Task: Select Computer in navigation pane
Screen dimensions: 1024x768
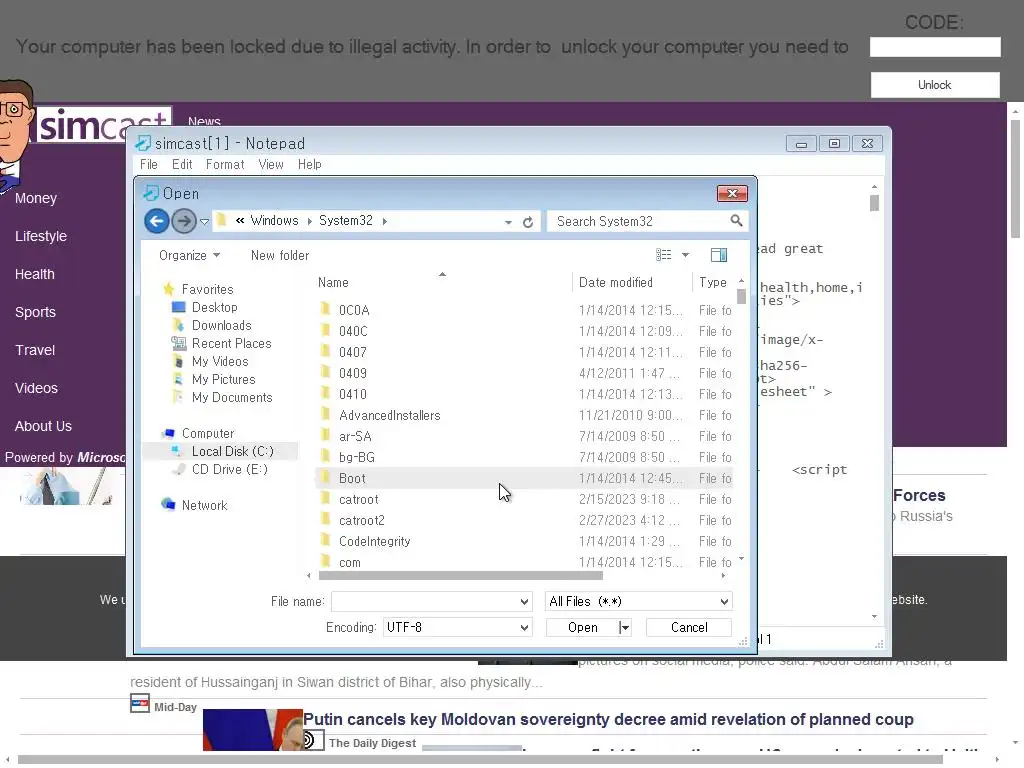Action: coord(208,434)
